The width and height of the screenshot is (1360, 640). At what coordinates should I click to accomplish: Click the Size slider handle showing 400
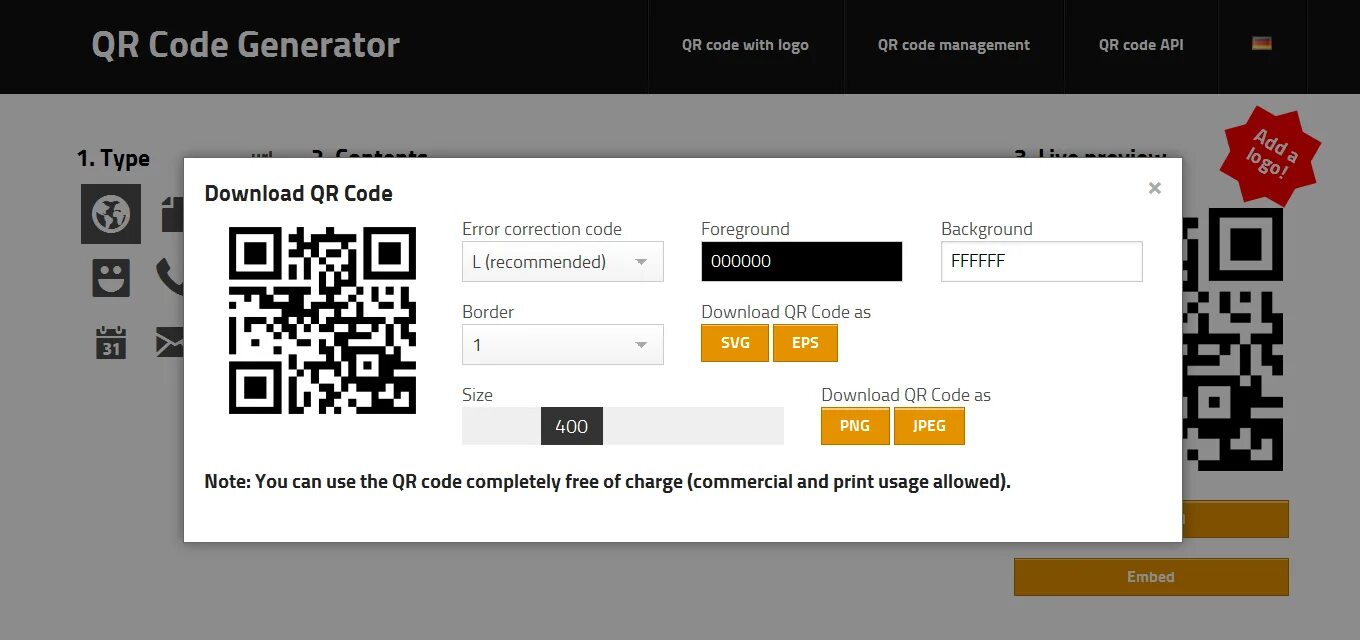[x=572, y=427]
